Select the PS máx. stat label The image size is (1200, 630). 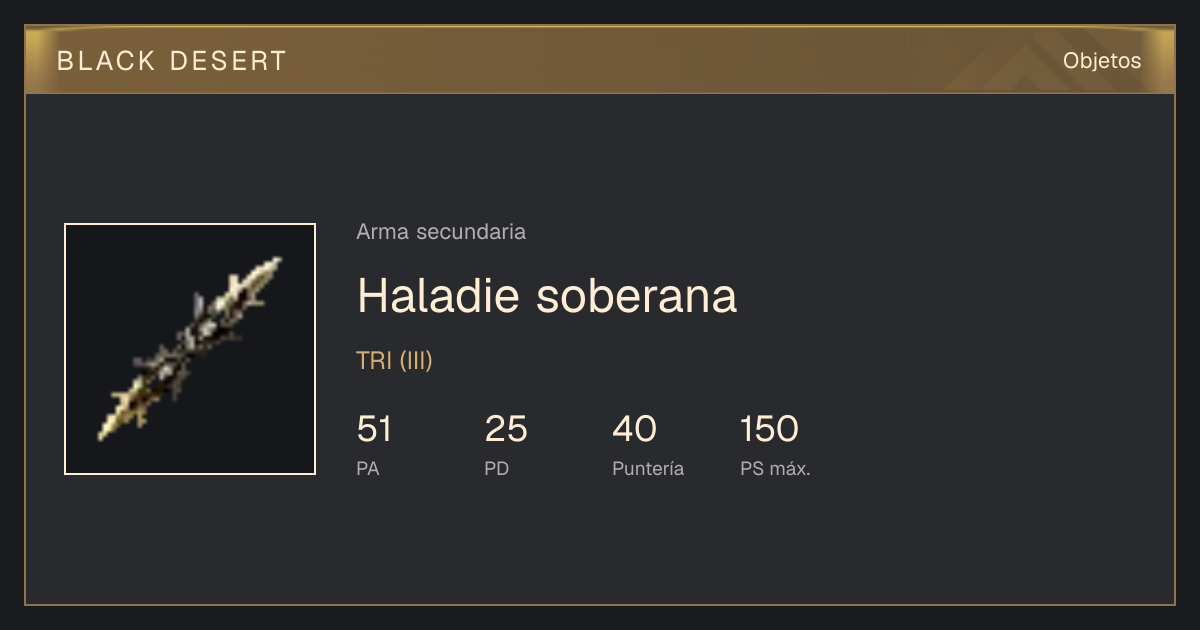point(775,469)
